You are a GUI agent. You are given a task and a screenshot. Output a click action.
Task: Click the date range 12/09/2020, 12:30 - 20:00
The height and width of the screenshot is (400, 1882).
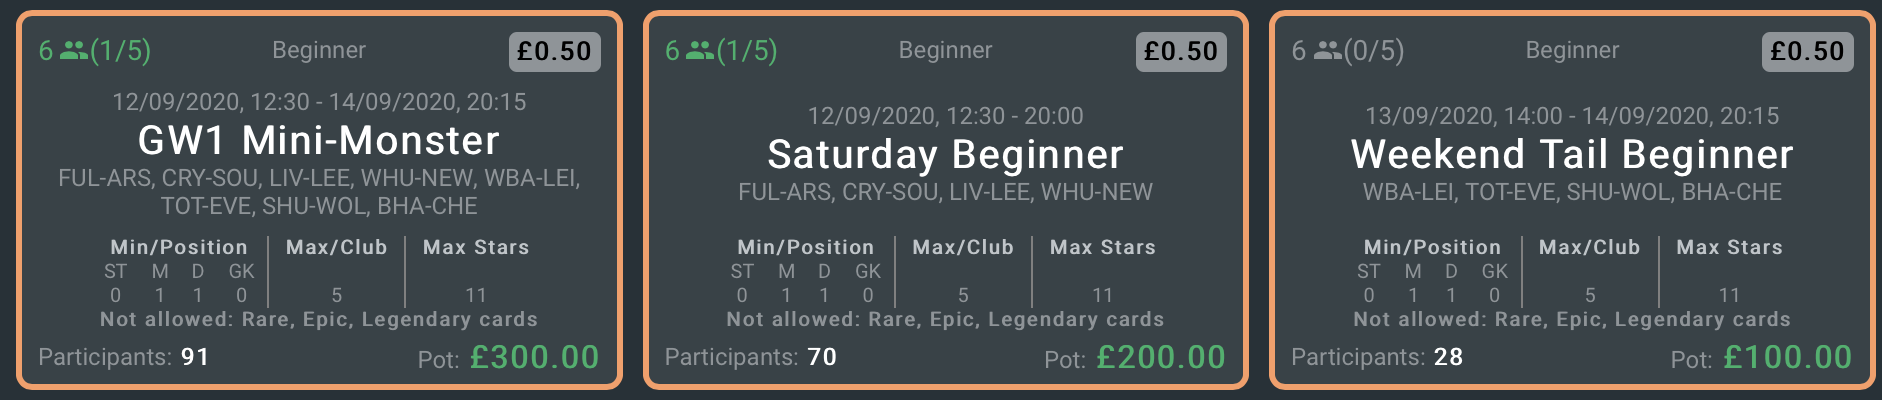945,116
